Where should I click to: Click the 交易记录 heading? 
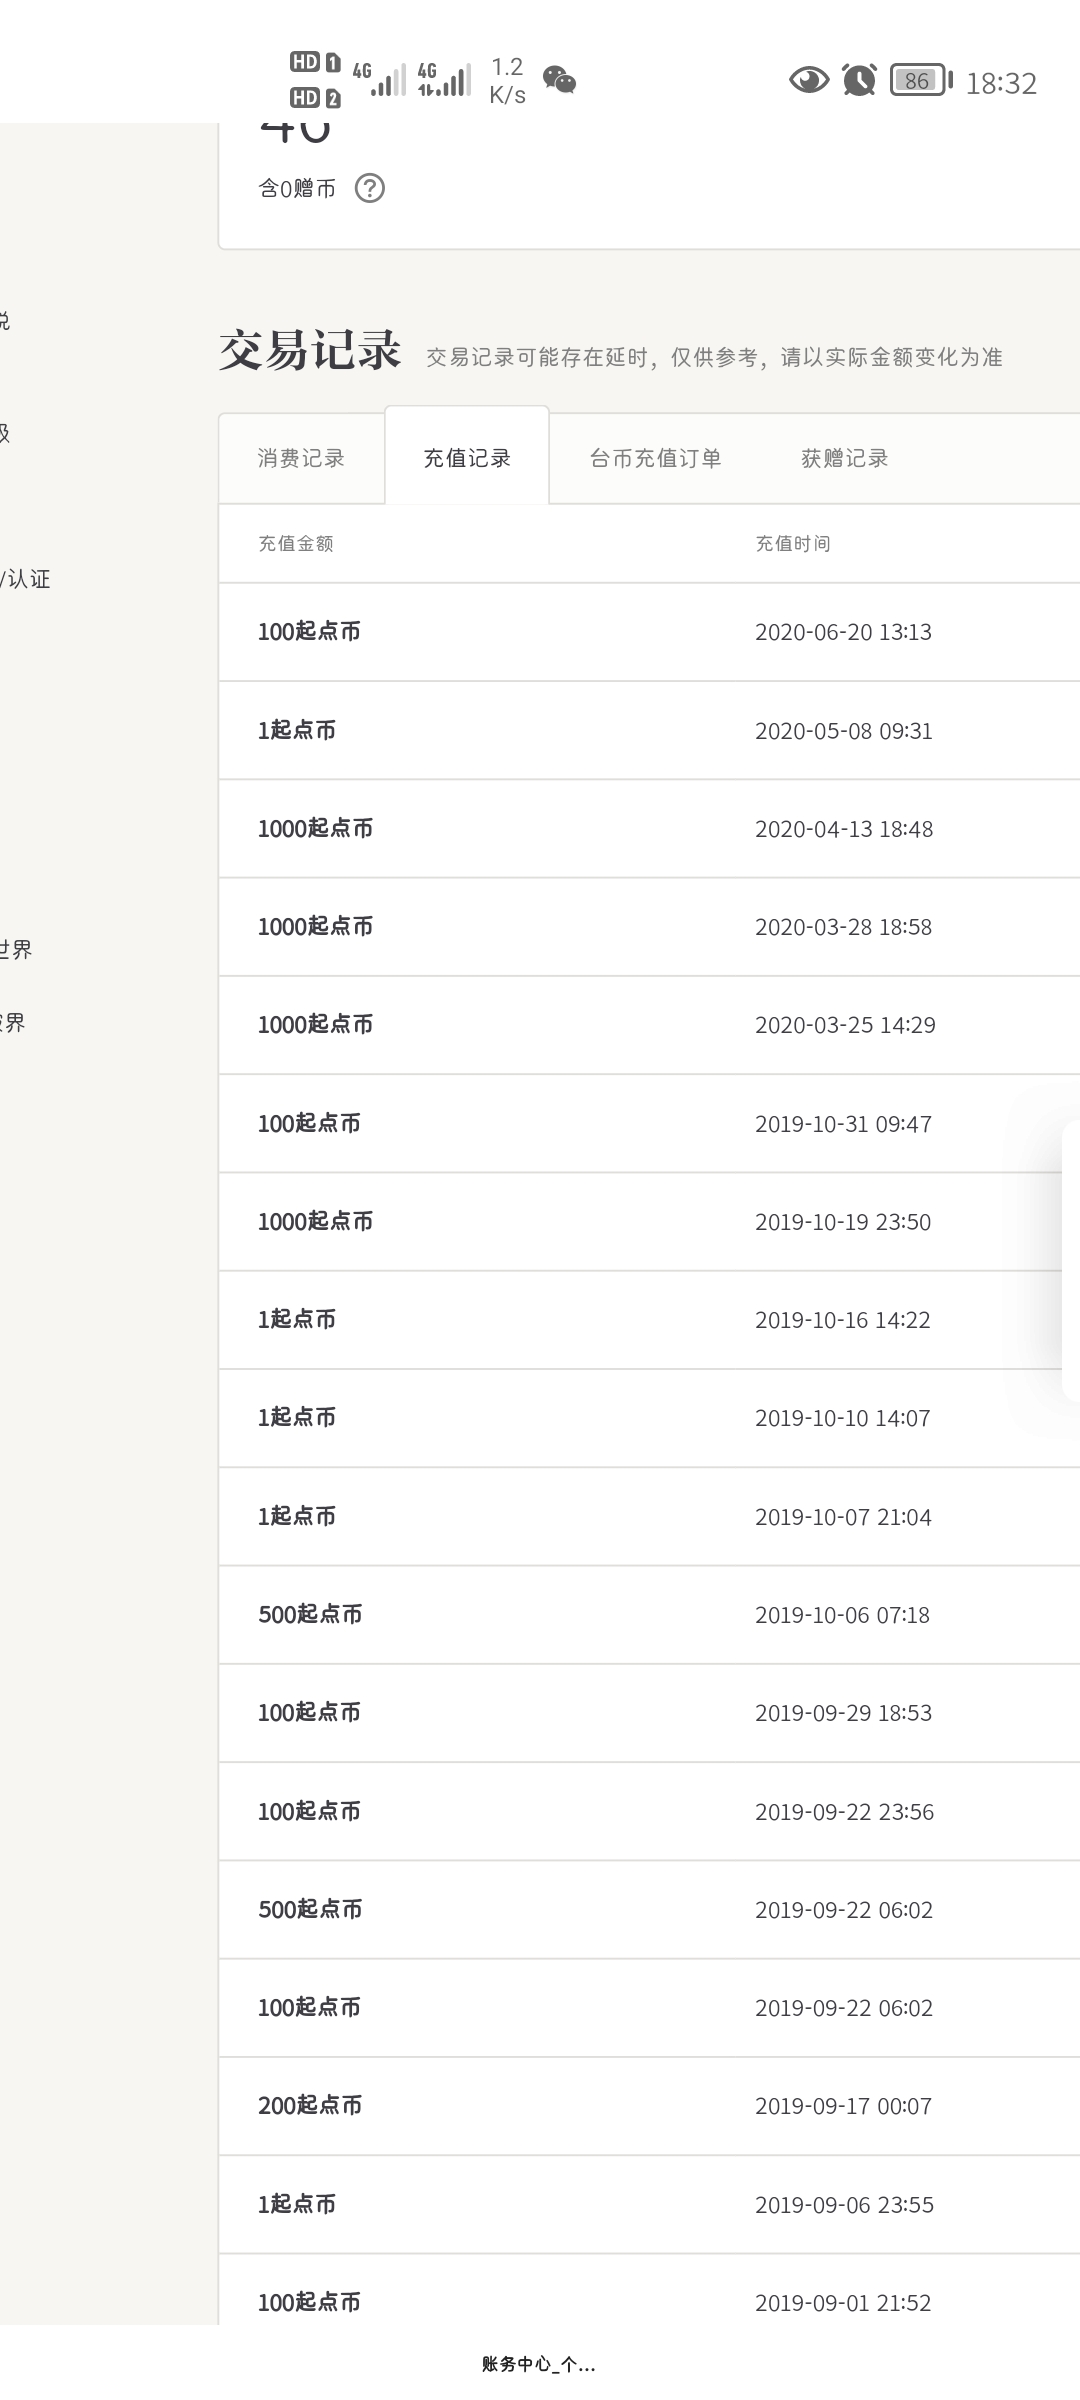[310, 351]
